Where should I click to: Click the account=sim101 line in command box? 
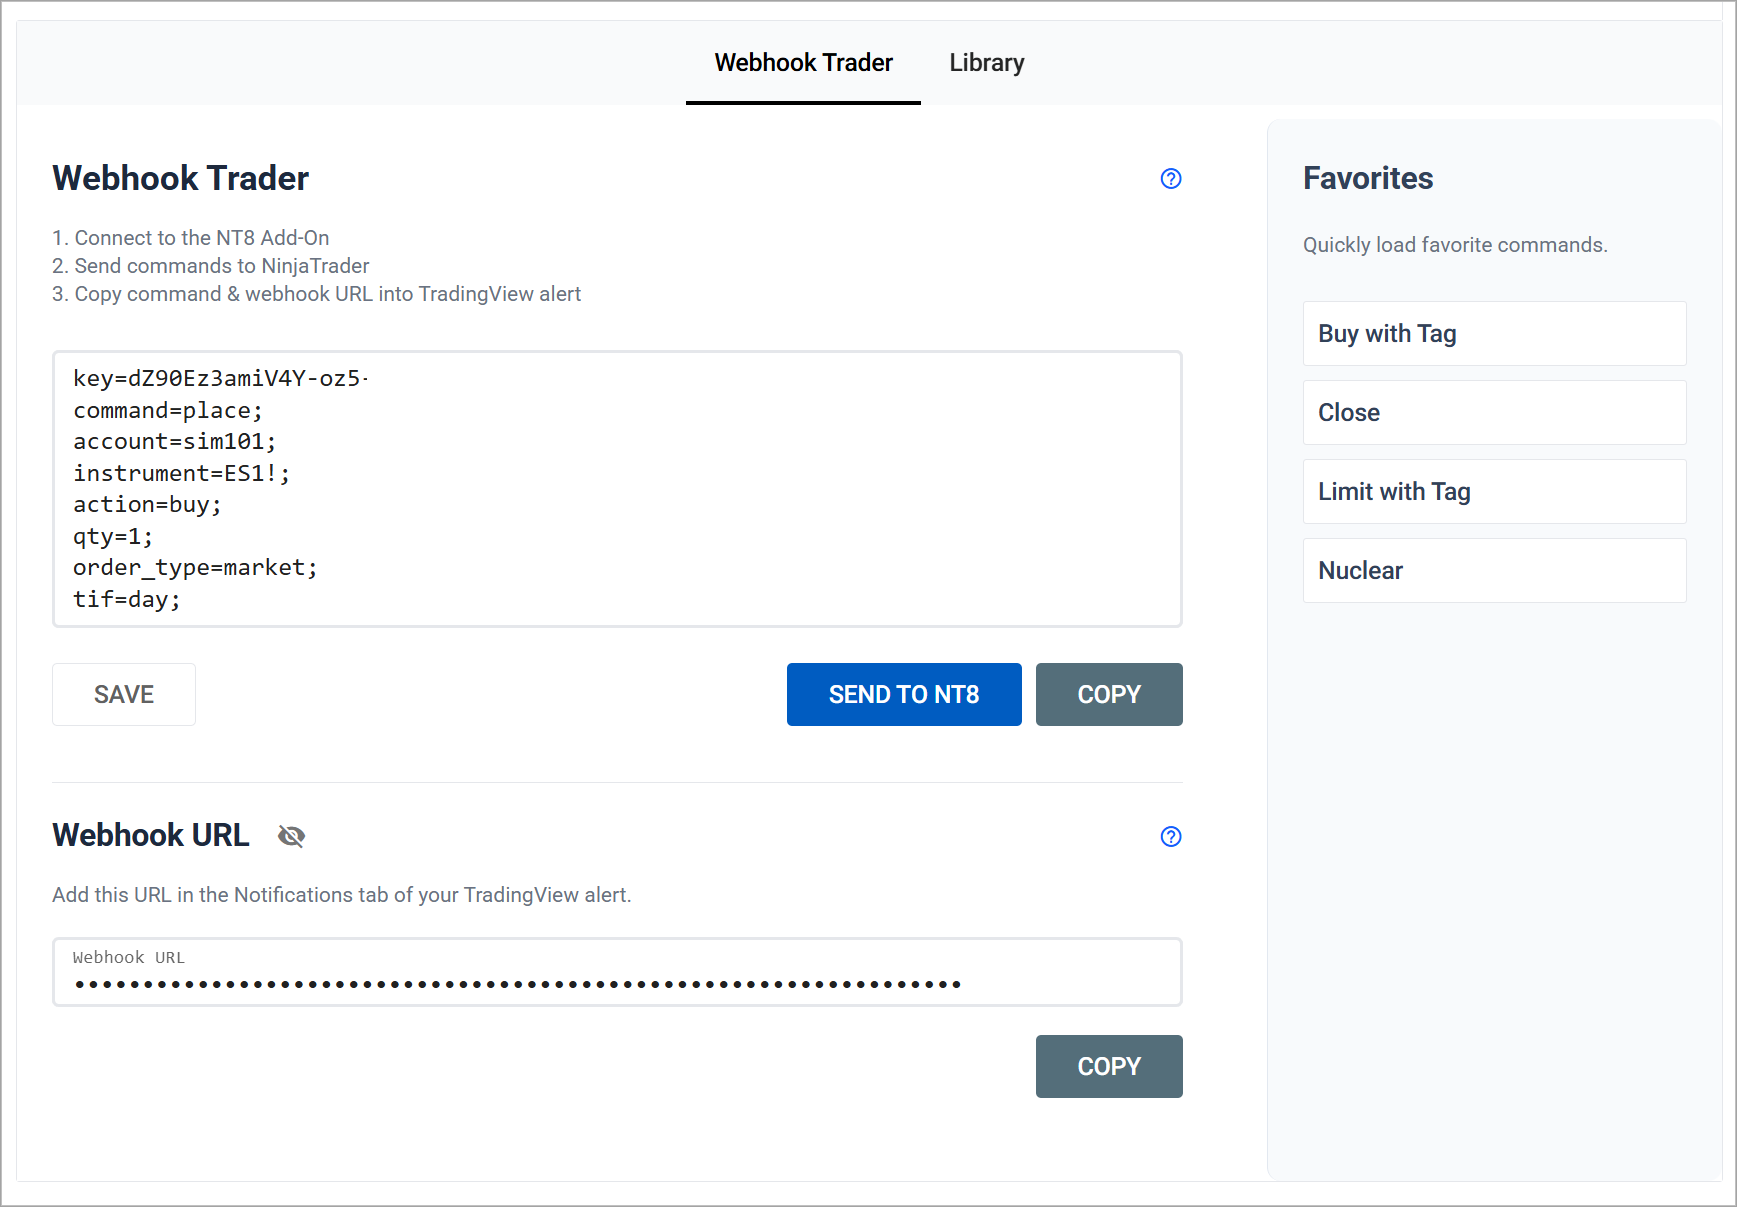(174, 442)
